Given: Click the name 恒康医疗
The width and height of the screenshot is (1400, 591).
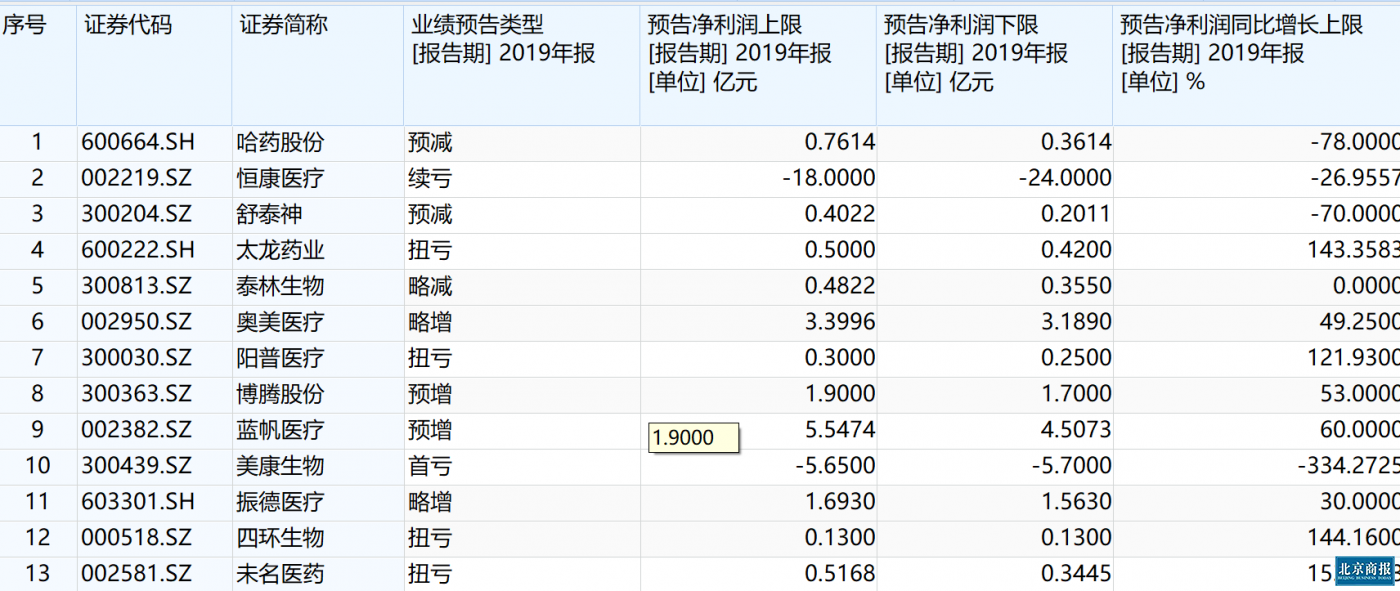Looking at the screenshot, I should point(281,179).
